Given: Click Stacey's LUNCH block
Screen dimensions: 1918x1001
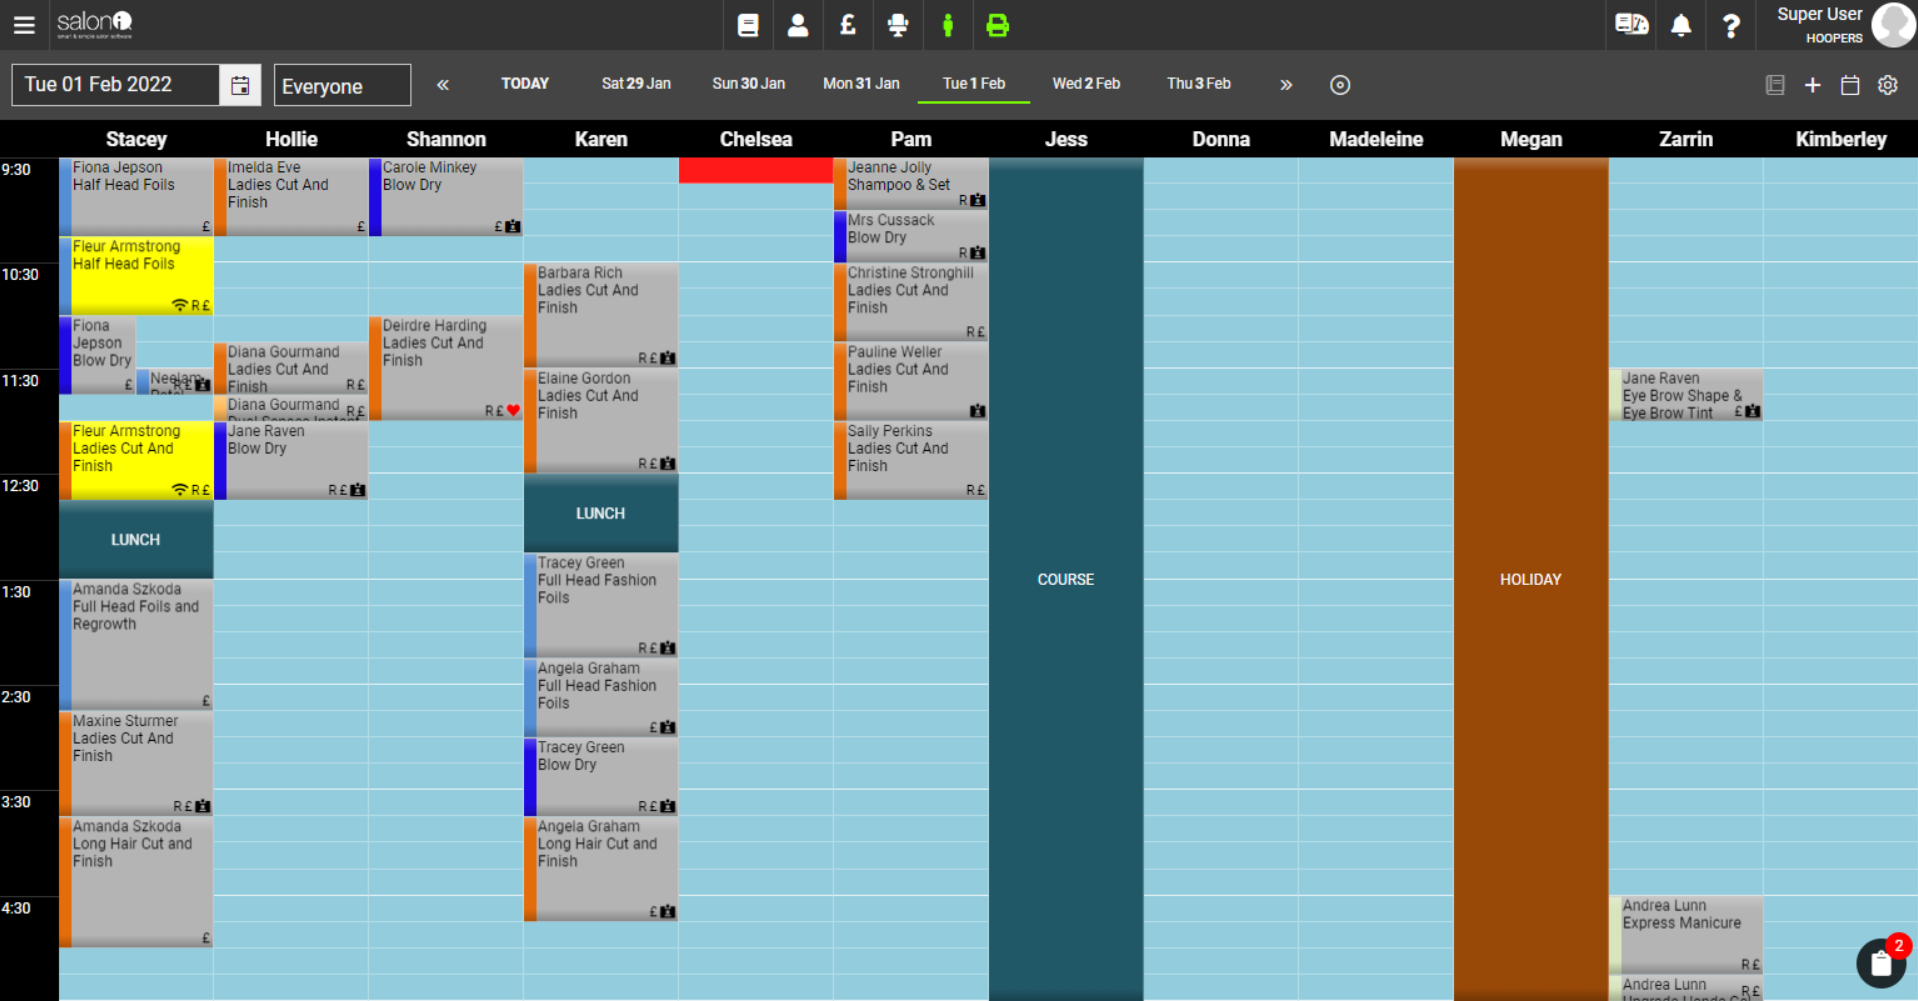Looking at the screenshot, I should [136, 539].
